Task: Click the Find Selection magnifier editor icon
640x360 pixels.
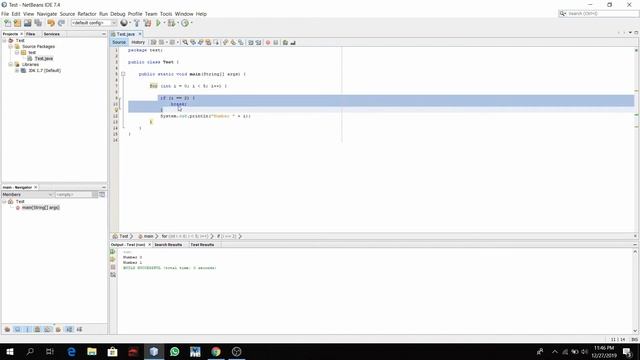Action: coord(185,42)
